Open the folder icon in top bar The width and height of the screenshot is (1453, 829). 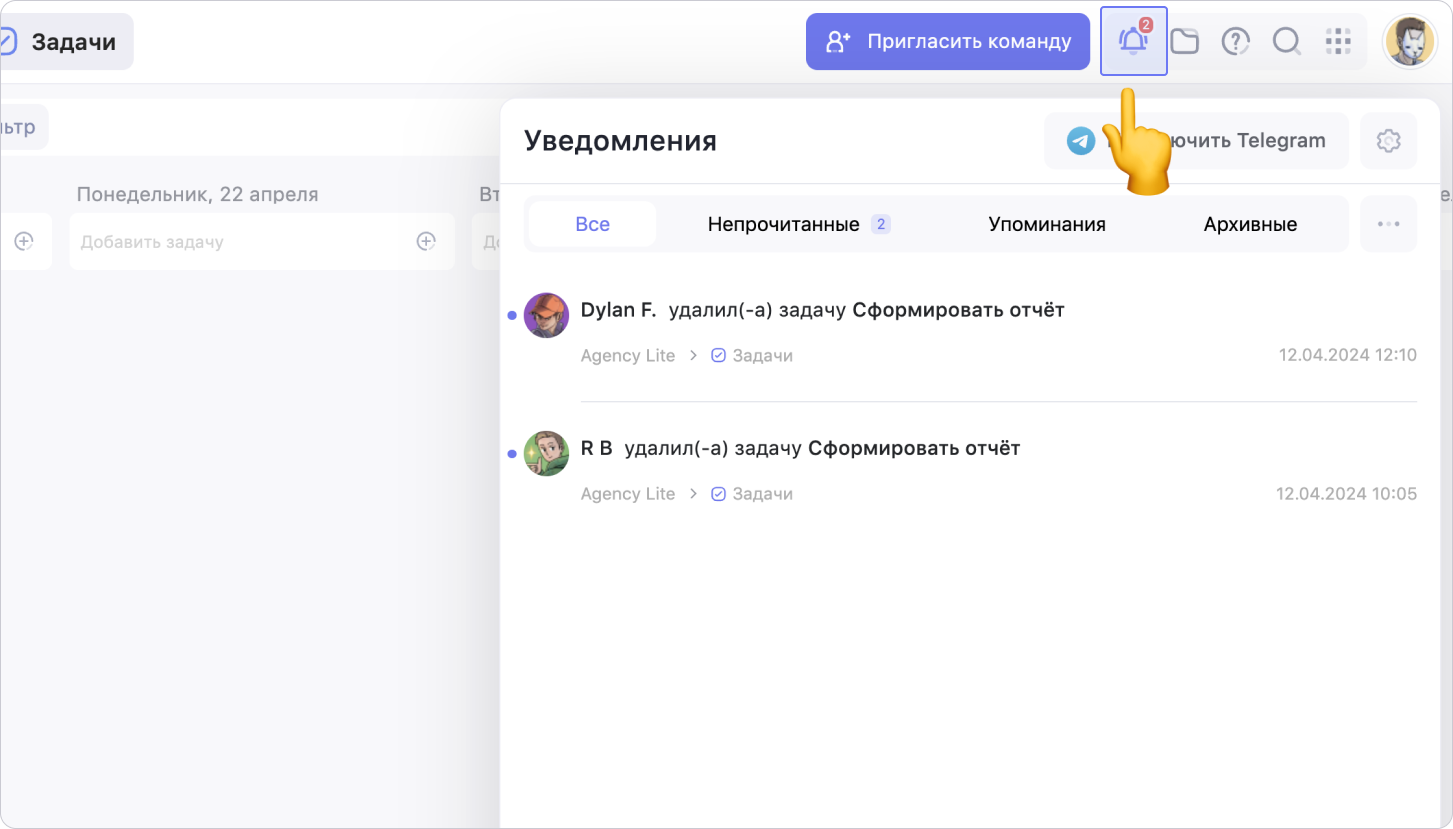point(1185,41)
